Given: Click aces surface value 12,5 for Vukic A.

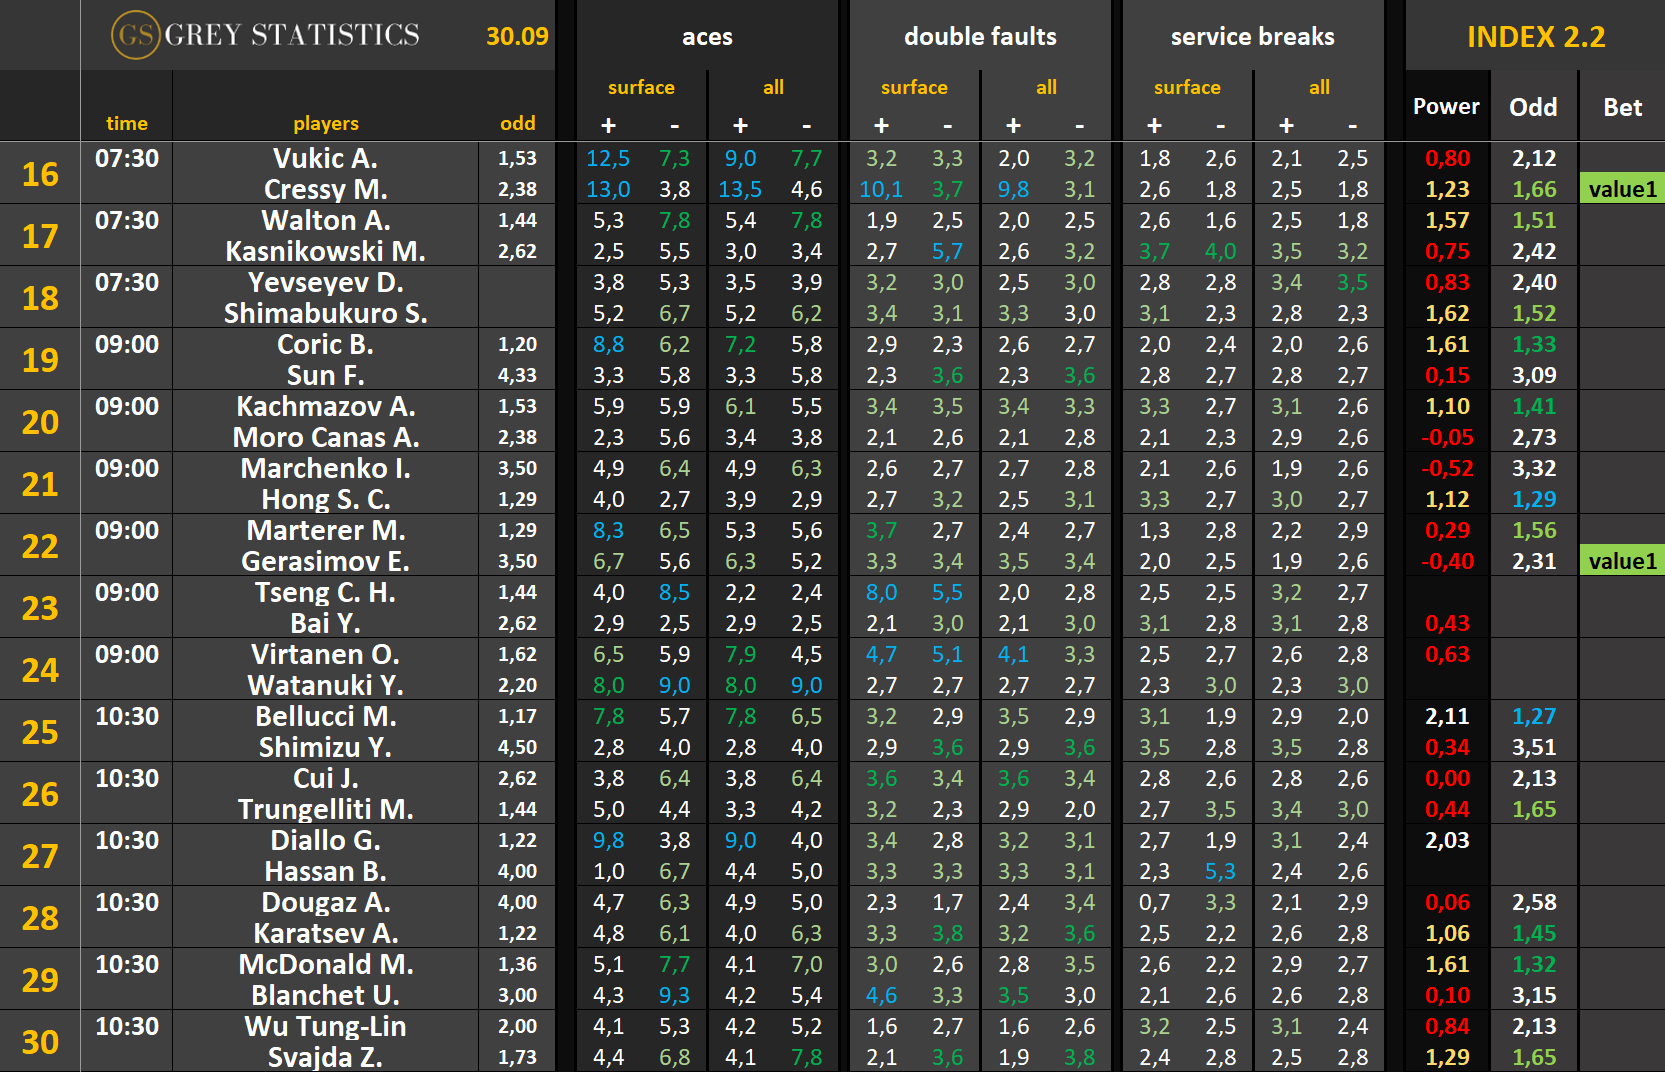Looking at the screenshot, I should [x=608, y=158].
